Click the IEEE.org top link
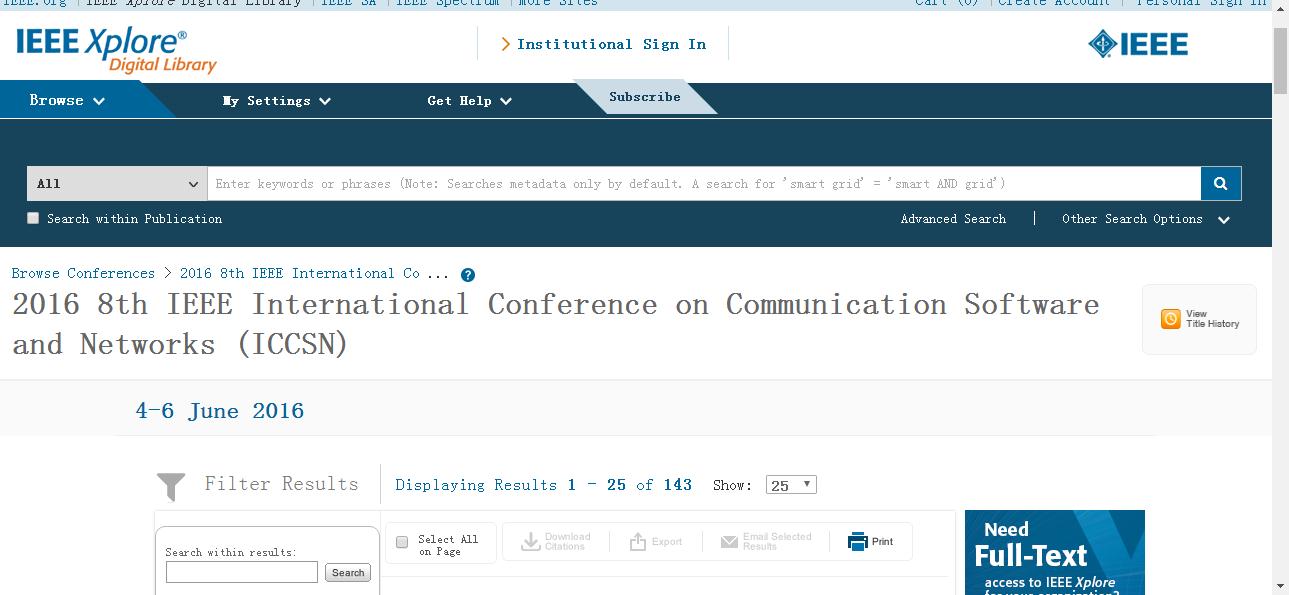This screenshot has width=1289, height=595. pos(34,3)
